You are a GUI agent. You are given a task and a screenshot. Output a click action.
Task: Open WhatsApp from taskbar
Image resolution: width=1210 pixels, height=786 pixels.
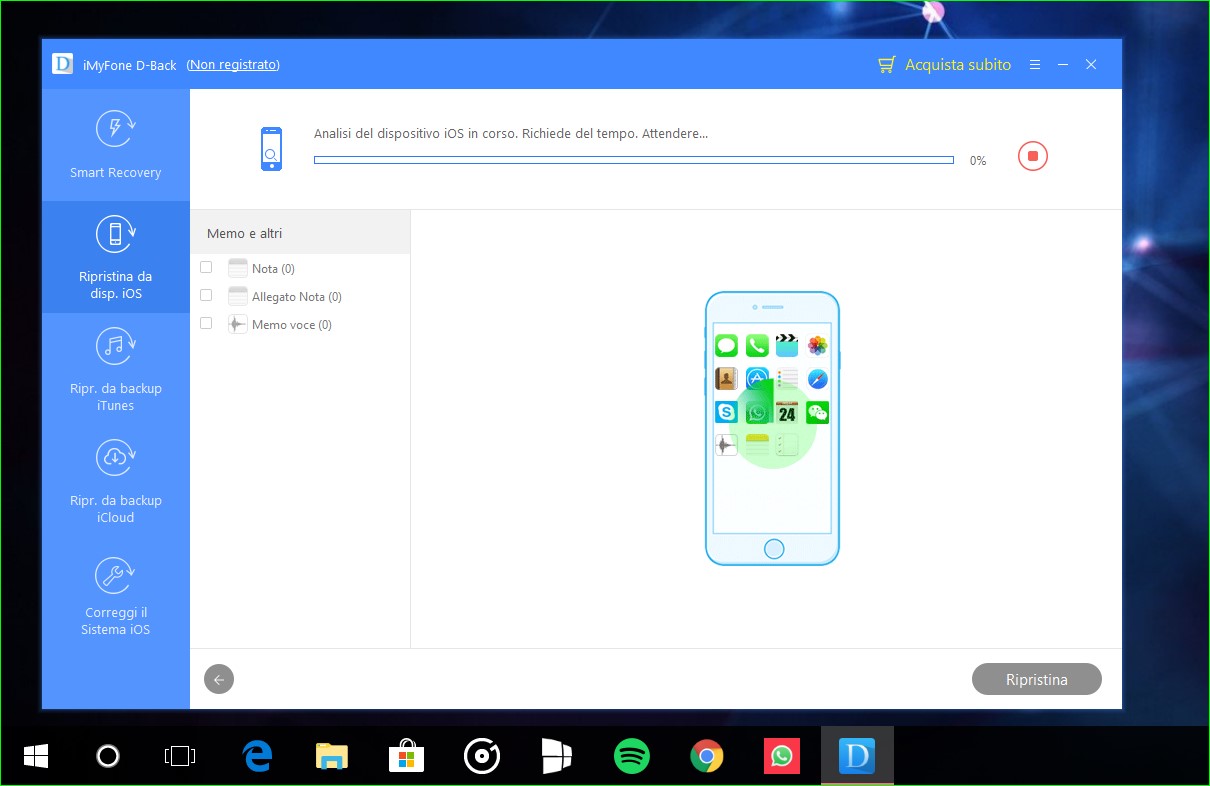782,756
